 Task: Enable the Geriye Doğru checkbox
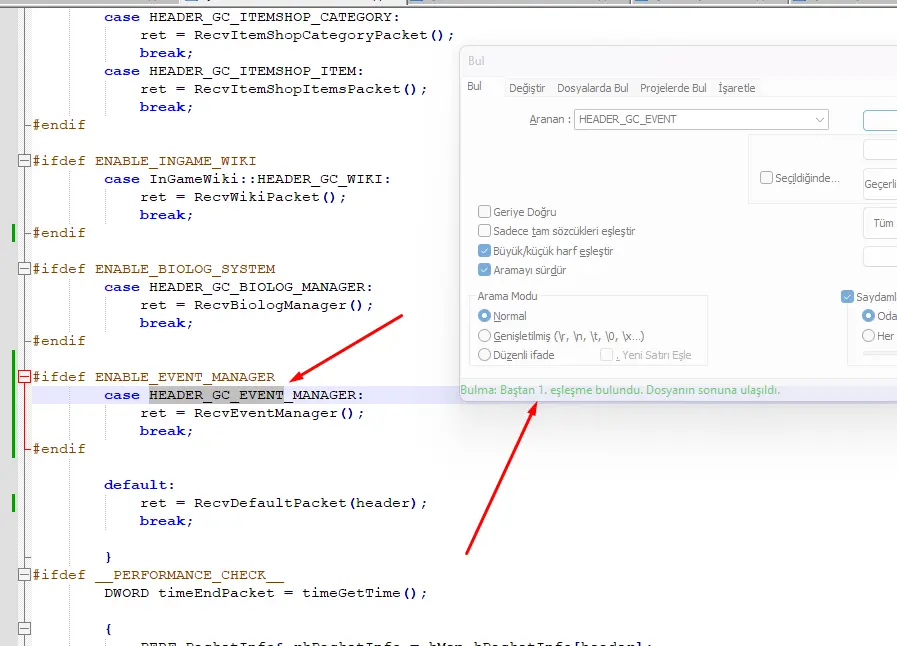(x=485, y=212)
